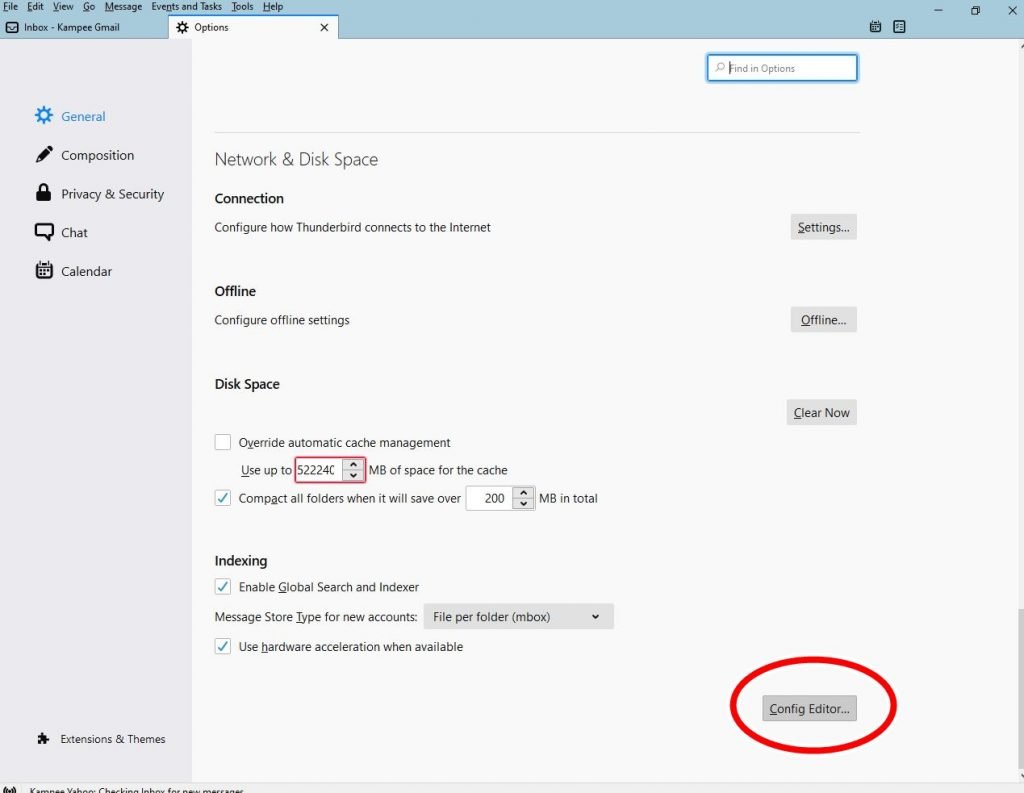Screen dimensions: 1024x793
Task: Open the Tools menu
Action: 242,7
